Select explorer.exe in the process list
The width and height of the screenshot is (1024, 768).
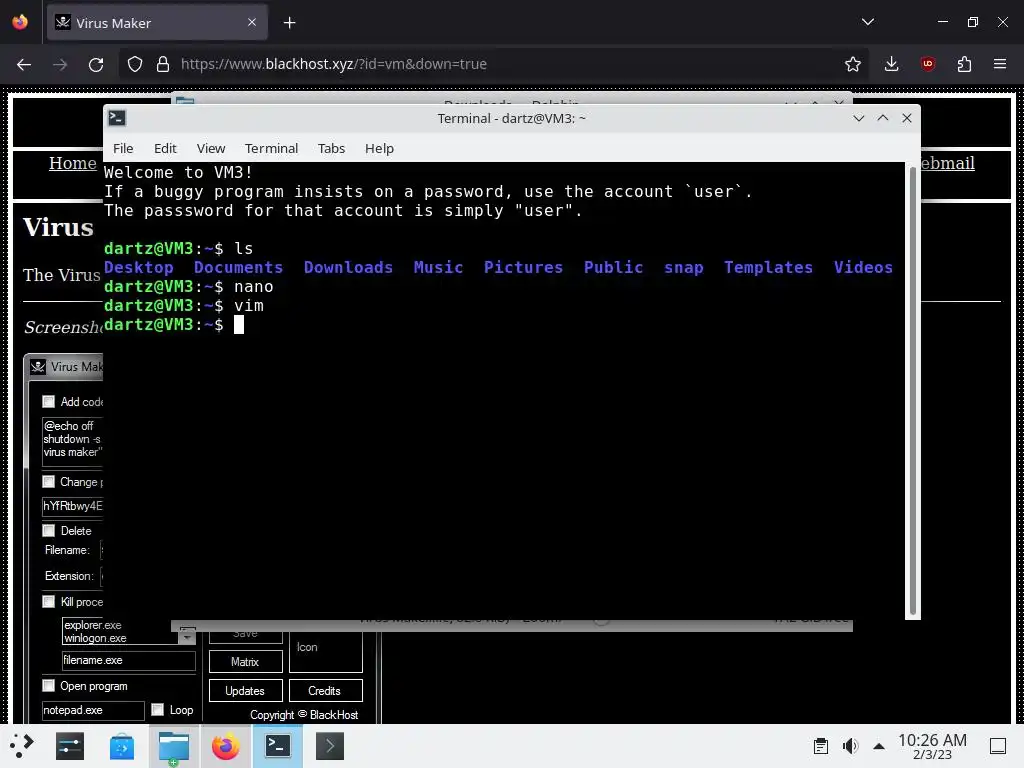point(93,625)
